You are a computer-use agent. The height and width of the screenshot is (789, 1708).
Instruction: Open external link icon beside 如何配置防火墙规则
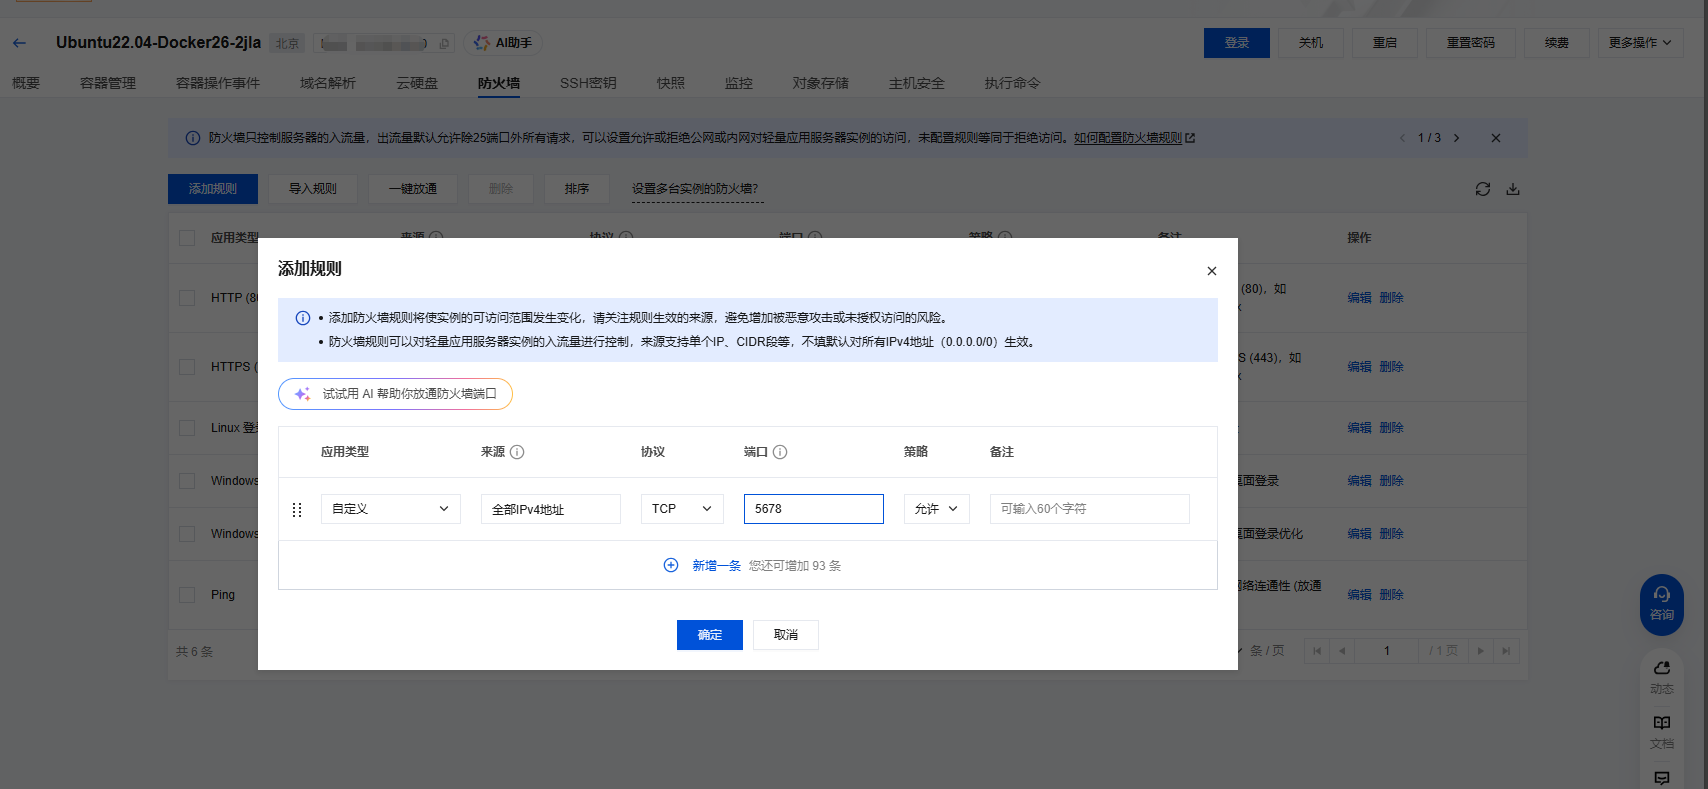point(1190,138)
